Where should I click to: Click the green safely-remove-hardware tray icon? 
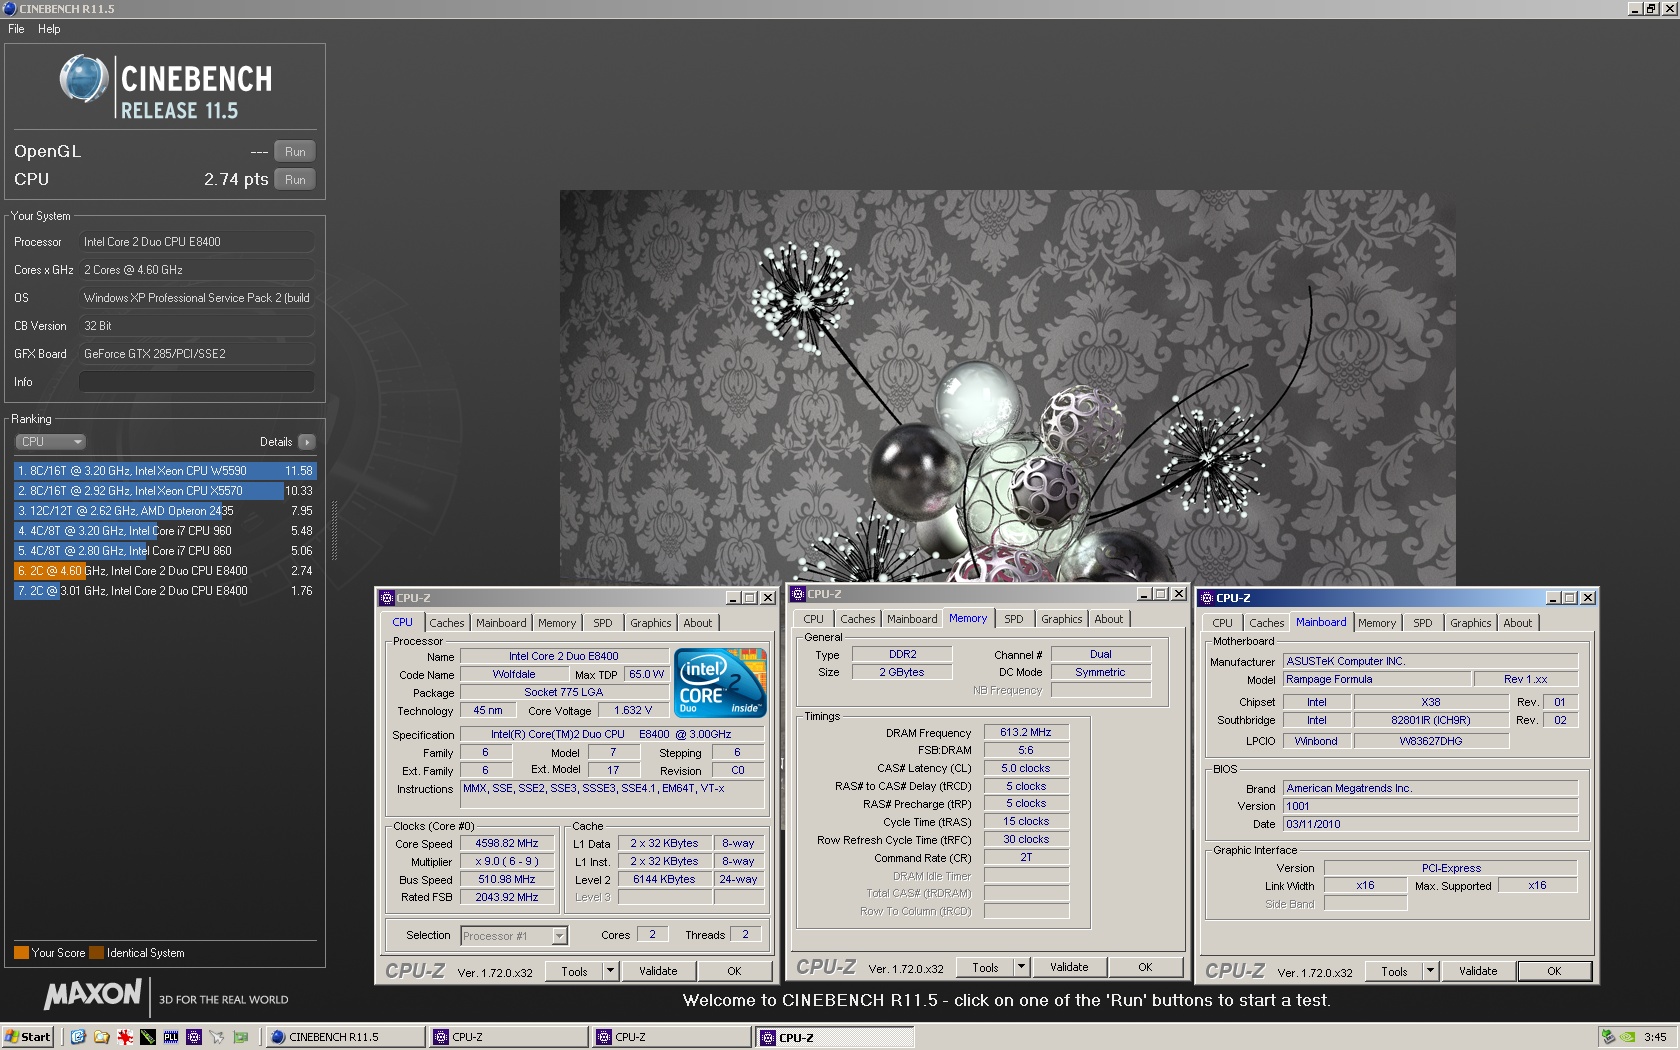point(1608,1037)
